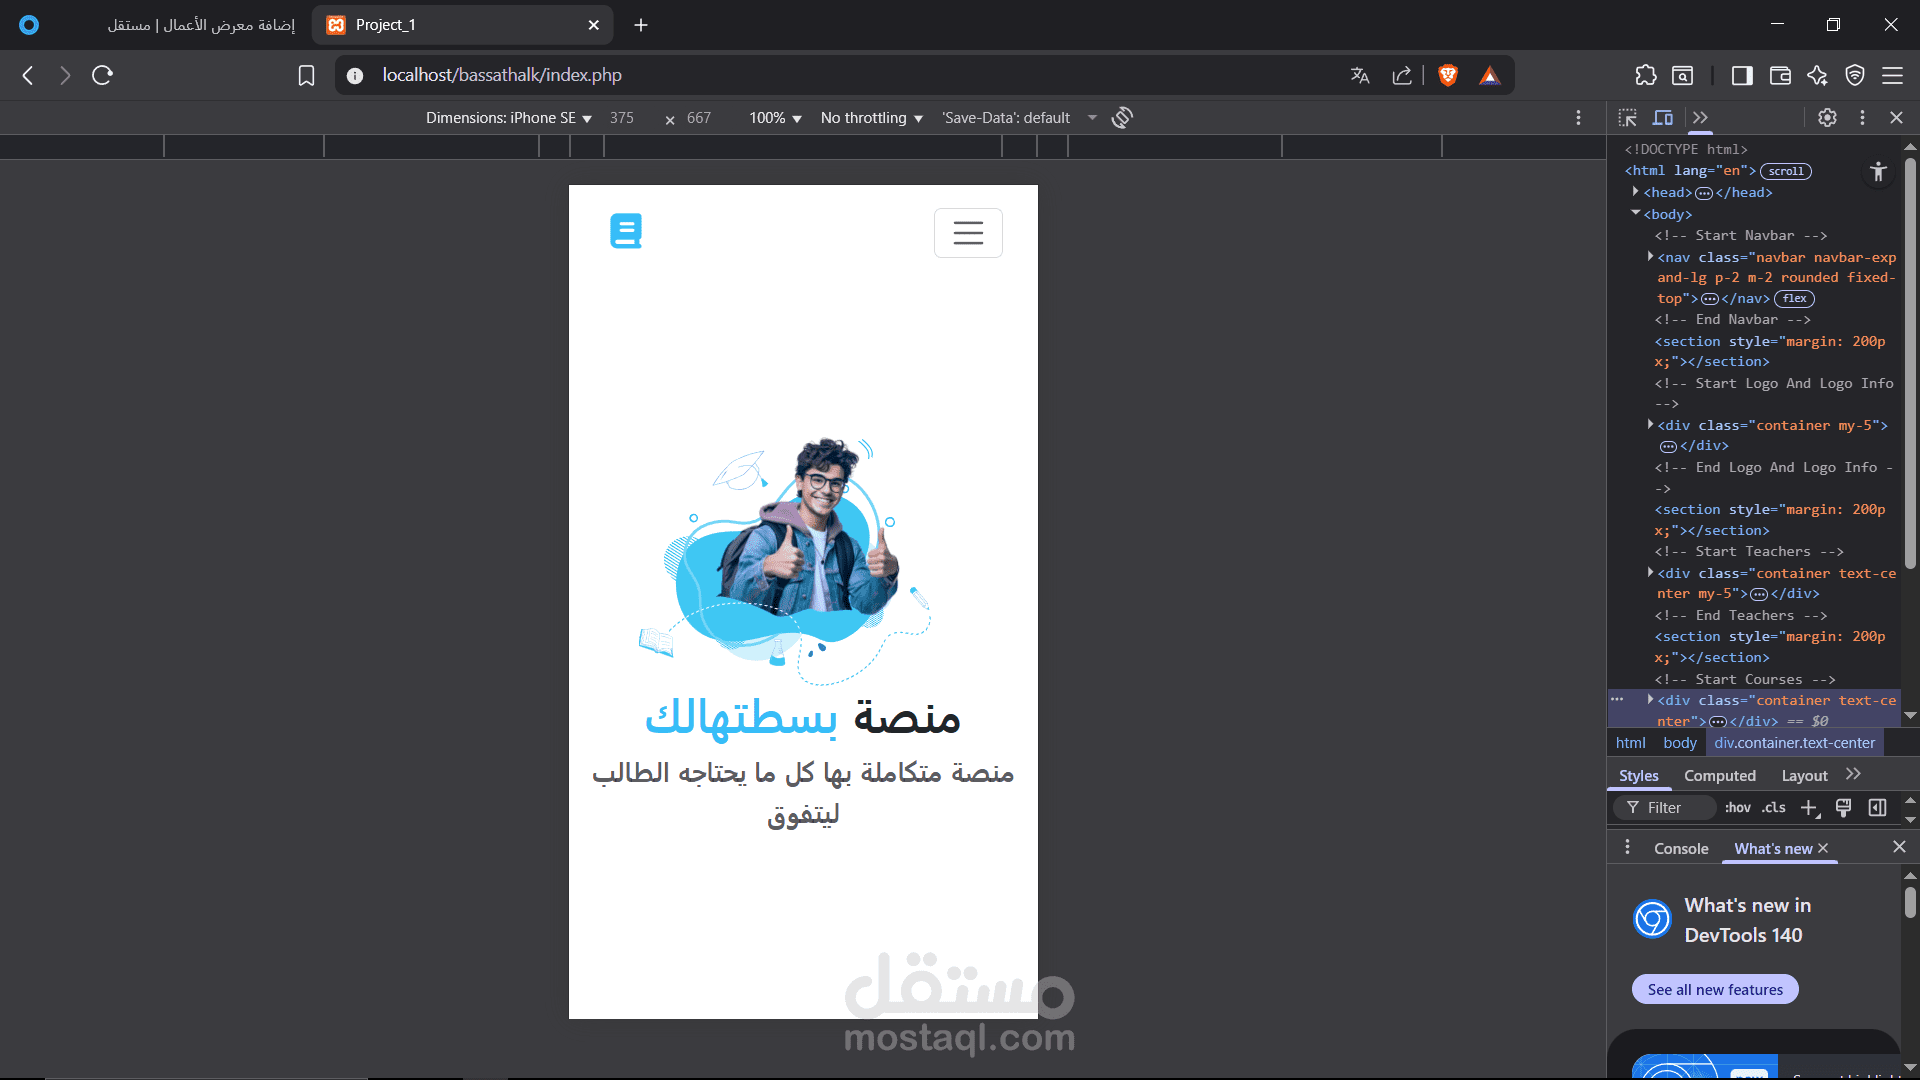The image size is (1920, 1080).
Task: Expand the head element node
Action: [1636, 192]
